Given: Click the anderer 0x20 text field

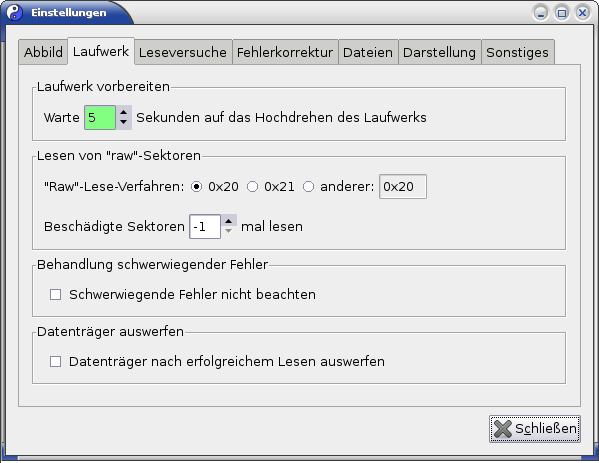Looking at the screenshot, I should tap(403, 186).
